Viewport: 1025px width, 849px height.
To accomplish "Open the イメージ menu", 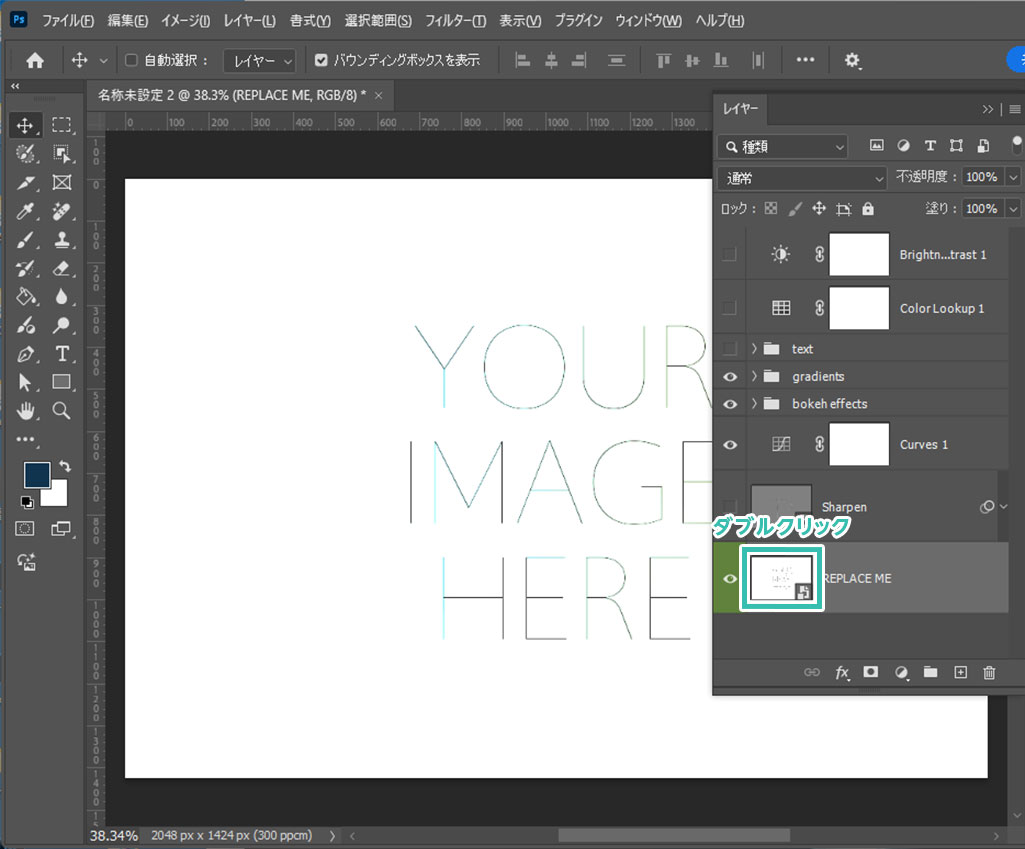I will (186, 21).
